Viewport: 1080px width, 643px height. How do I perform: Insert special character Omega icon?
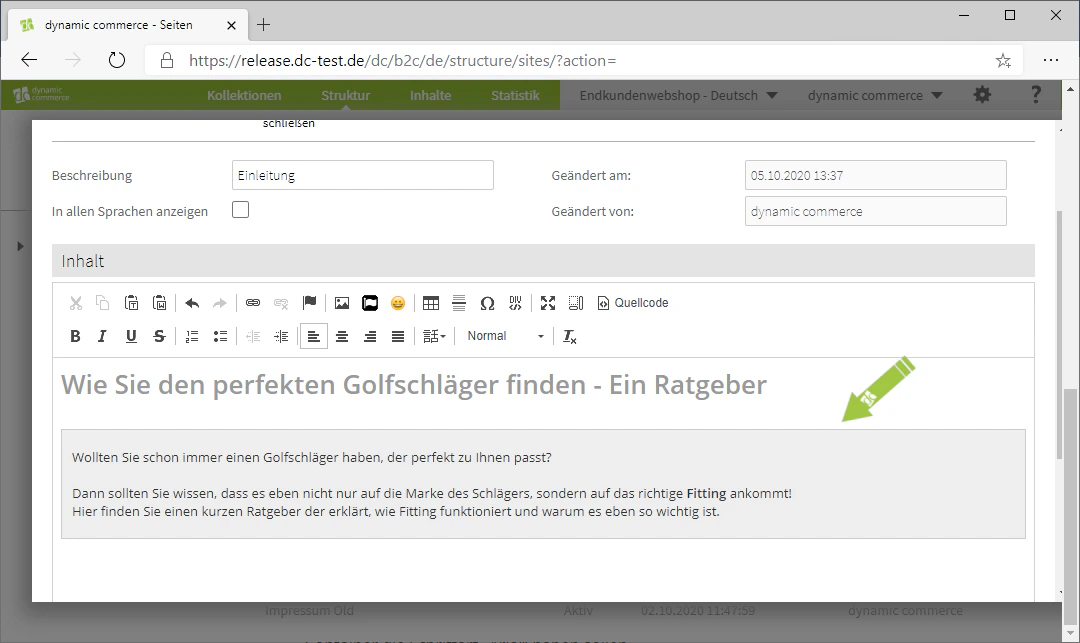tap(487, 303)
